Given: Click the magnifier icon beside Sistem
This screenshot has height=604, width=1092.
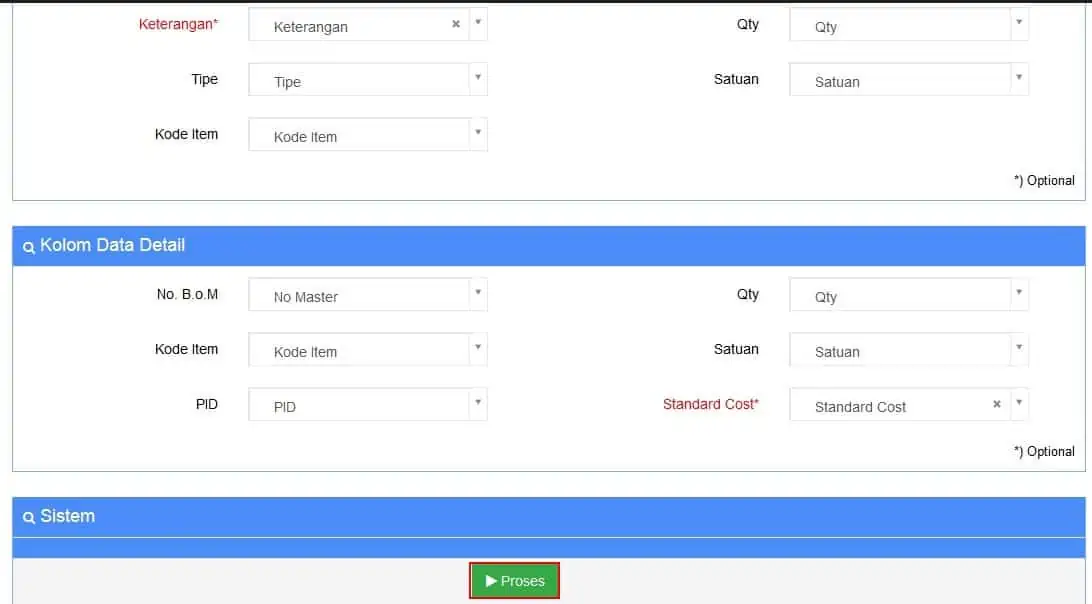Looking at the screenshot, I should click(x=29, y=518).
